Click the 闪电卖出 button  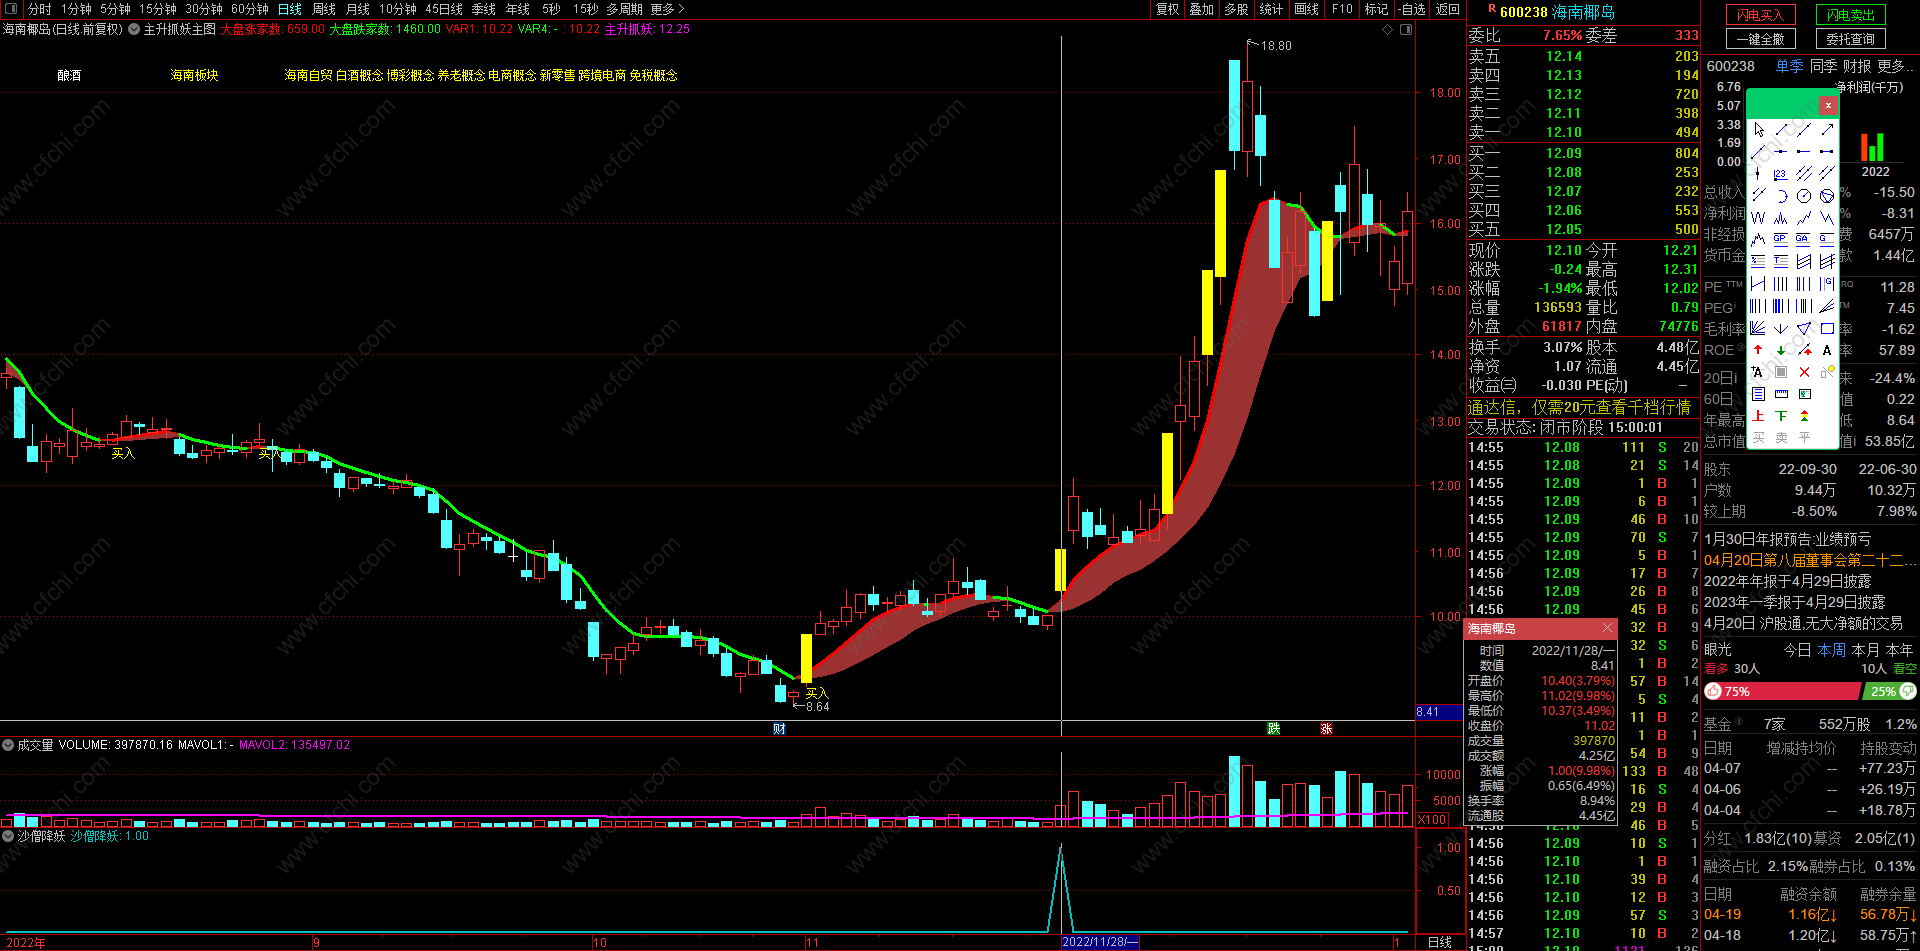pos(1851,15)
